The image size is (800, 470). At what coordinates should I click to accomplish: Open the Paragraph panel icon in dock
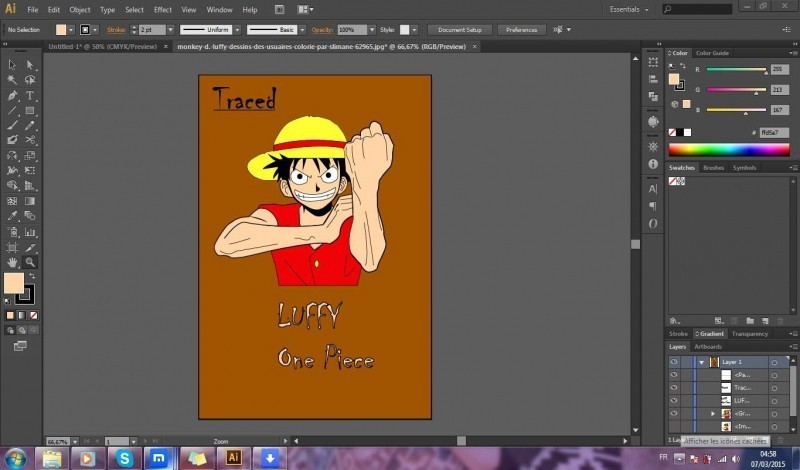pos(653,206)
